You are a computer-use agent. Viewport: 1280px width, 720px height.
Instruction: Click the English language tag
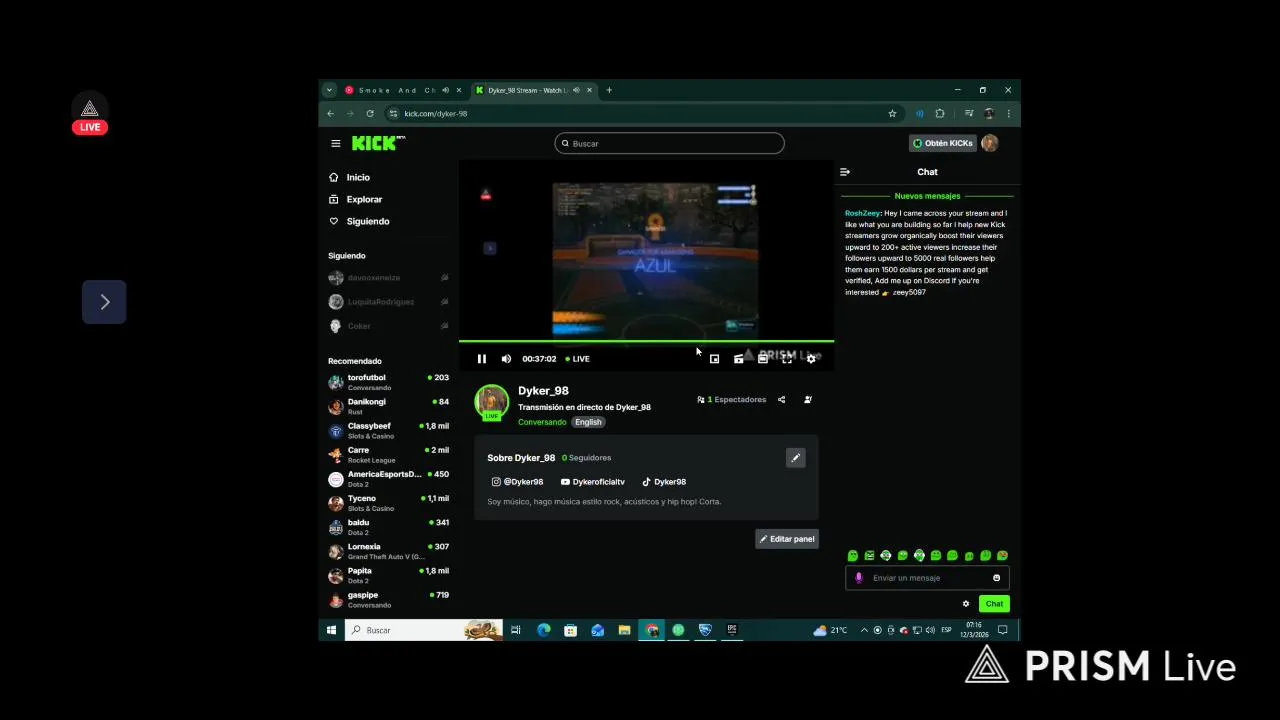click(x=588, y=422)
